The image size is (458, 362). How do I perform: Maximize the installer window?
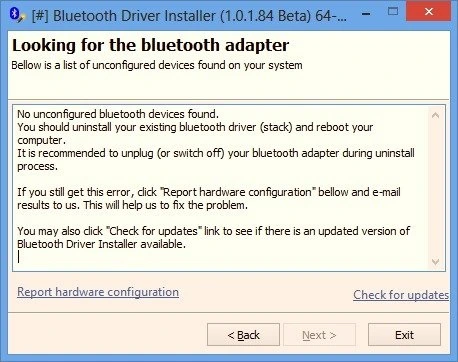393,12
